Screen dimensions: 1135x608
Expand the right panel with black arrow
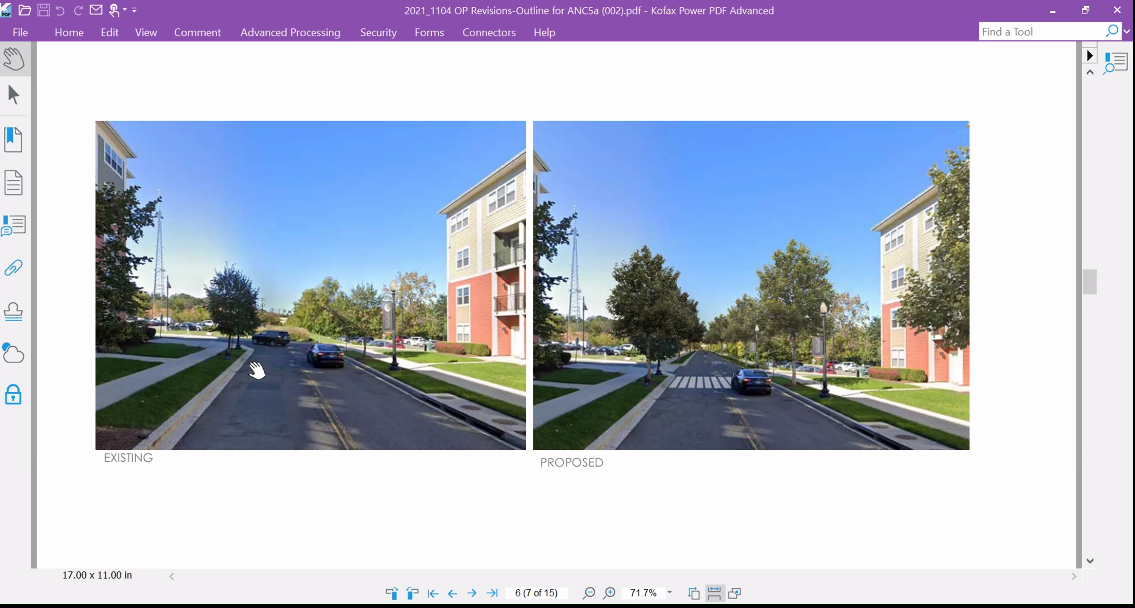point(1091,56)
